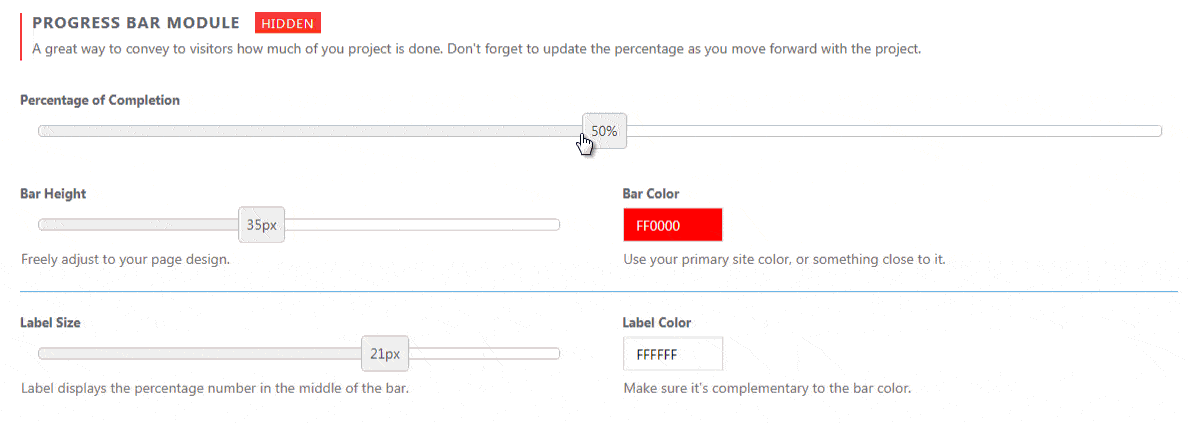This screenshot has height=423, width=1188.
Task: Click the 50% Percentage of Completion handle
Action: click(x=604, y=131)
